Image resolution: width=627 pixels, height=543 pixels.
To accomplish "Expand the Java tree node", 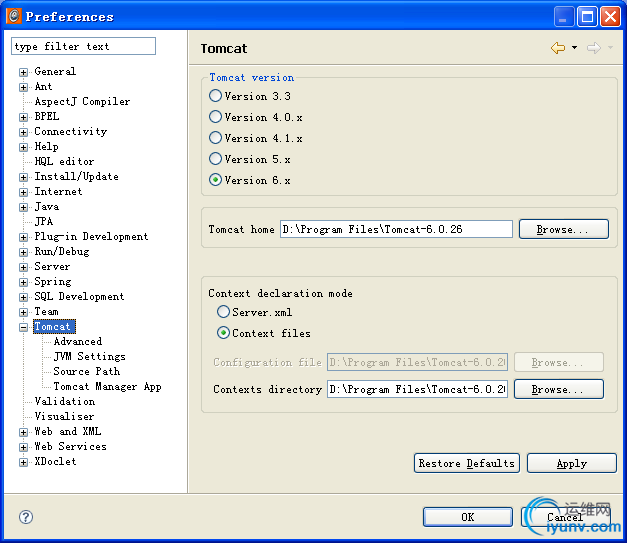I will (x=24, y=207).
